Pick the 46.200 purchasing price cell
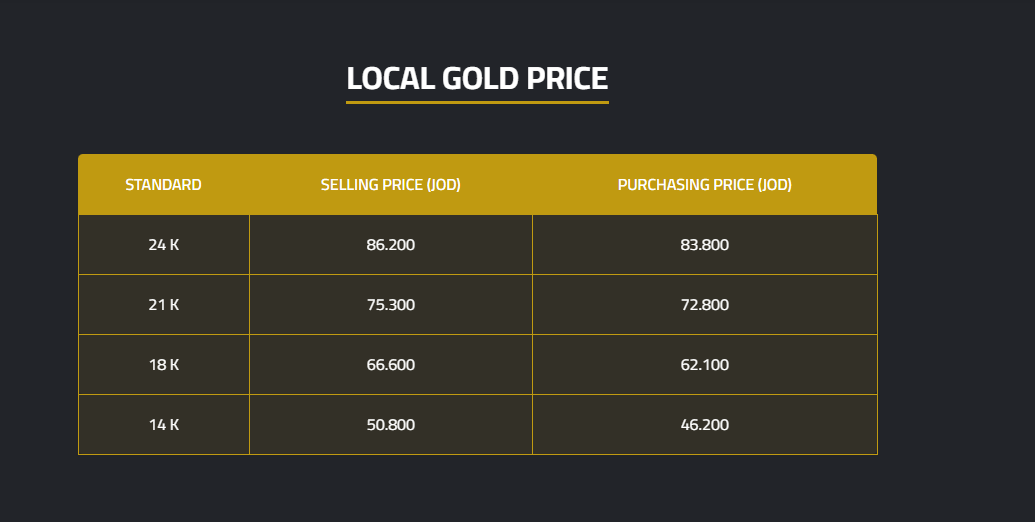1035x522 pixels. (x=704, y=425)
